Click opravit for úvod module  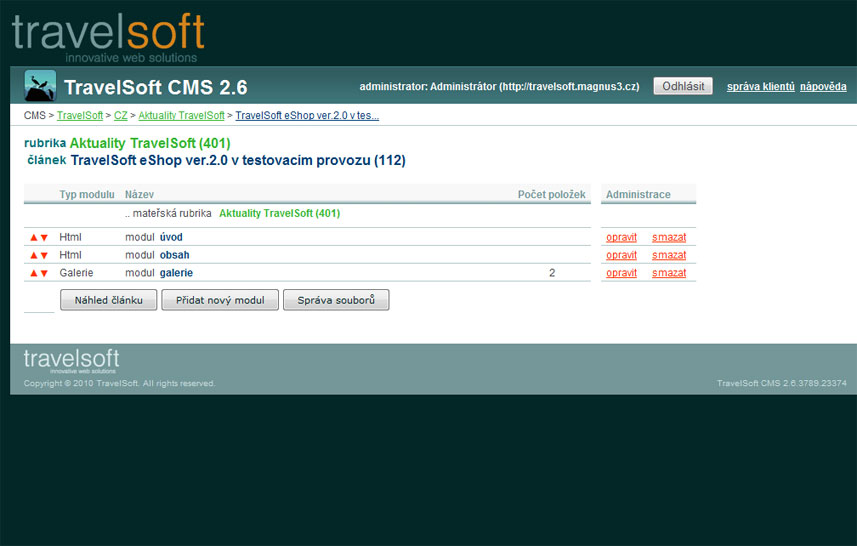click(x=621, y=237)
